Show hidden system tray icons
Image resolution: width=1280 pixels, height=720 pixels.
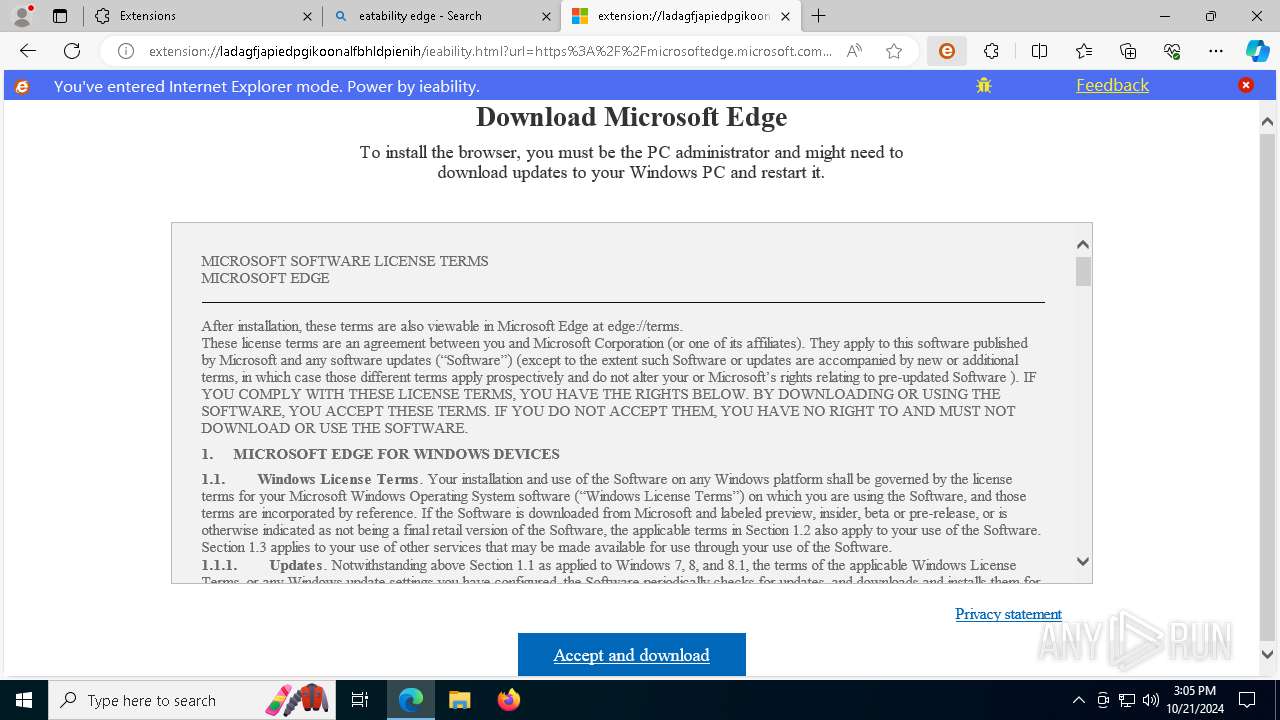[x=1078, y=700]
